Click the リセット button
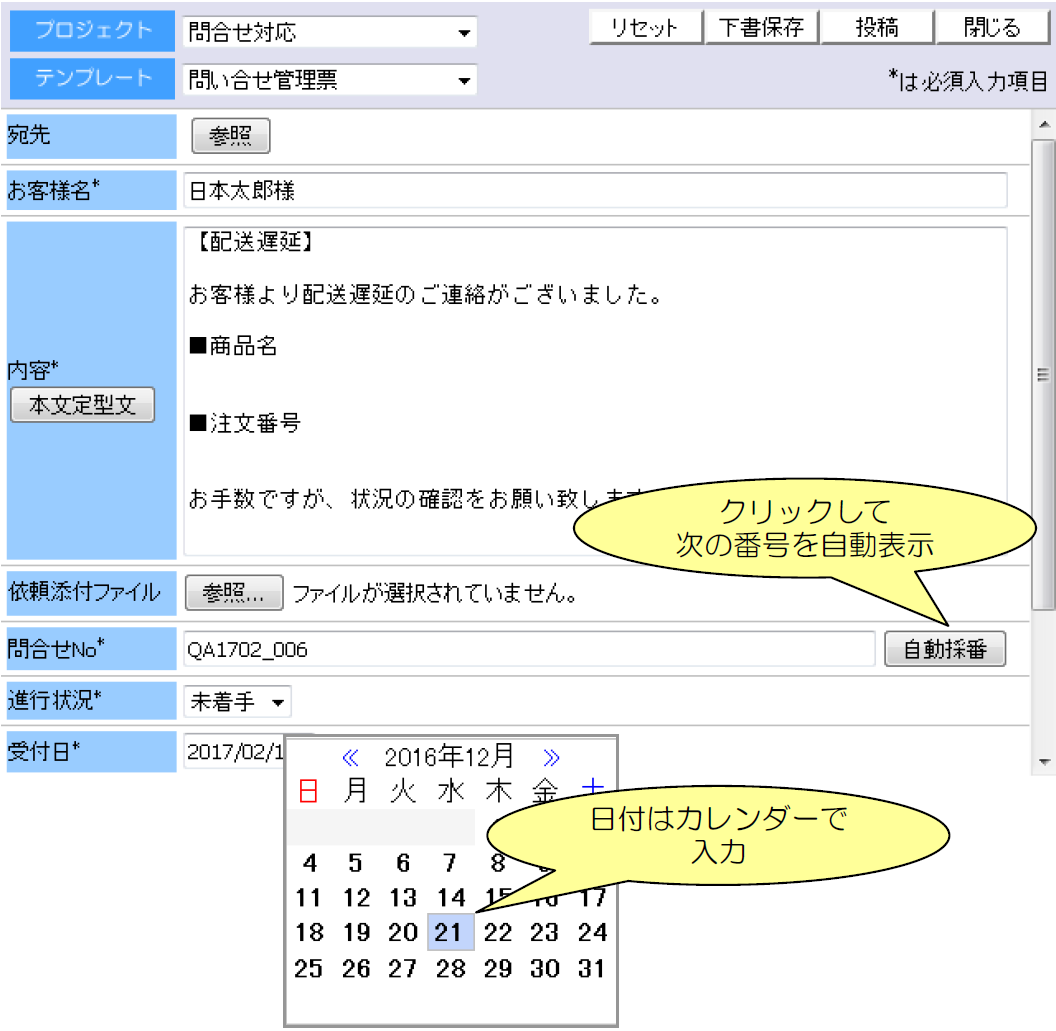This screenshot has height=1031, width=1056. (x=645, y=27)
